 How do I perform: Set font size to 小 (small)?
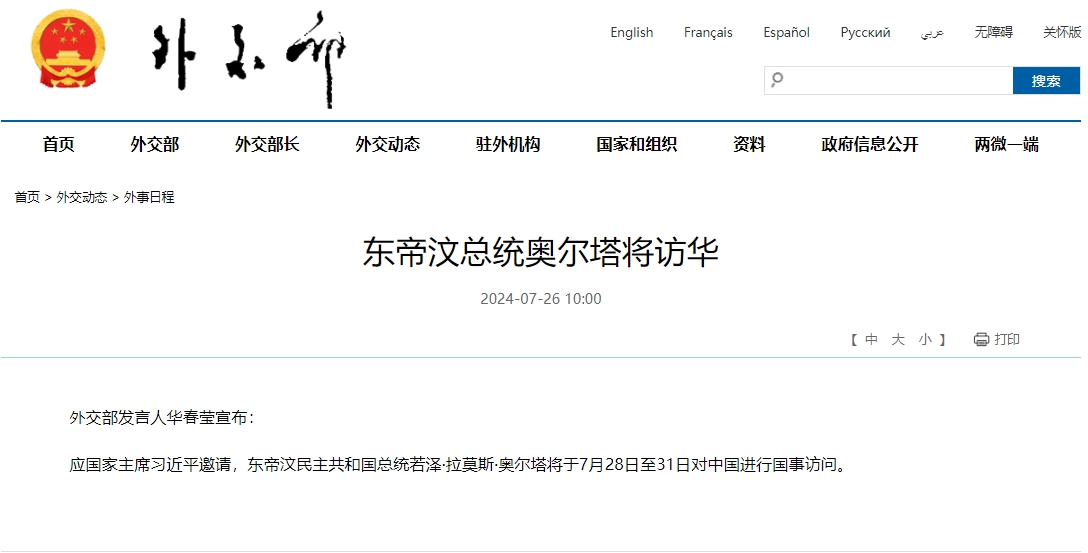pyautogui.click(x=925, y=339)
